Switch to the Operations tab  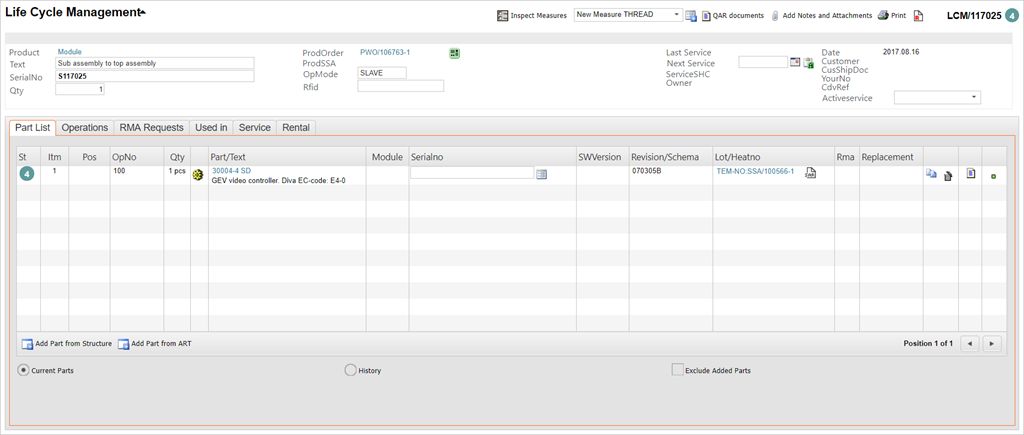[84, 128]
